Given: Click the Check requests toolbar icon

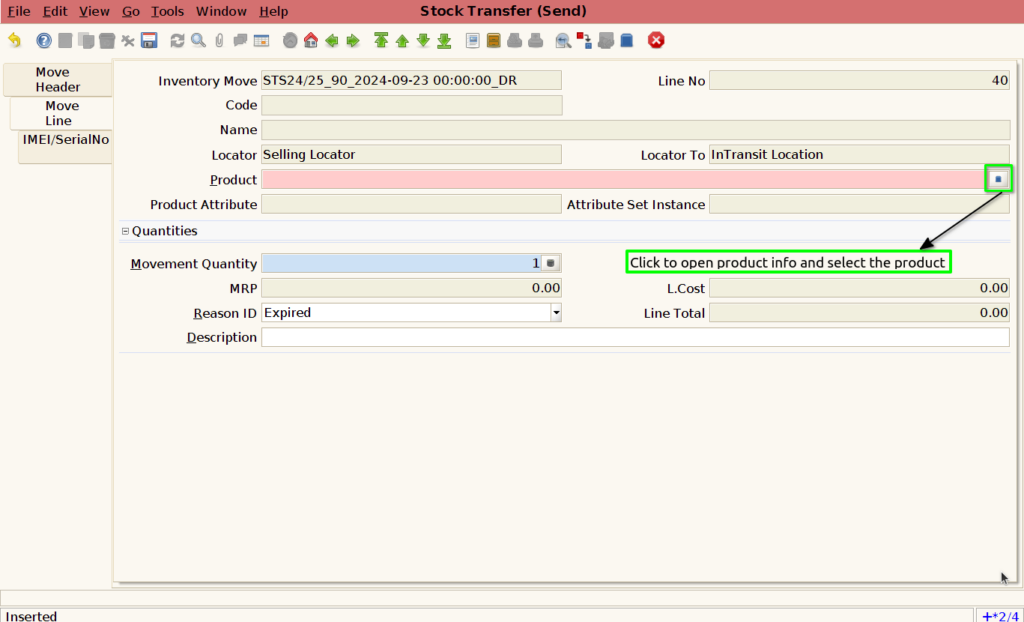Looking at the screenshot, I should 605,41.
